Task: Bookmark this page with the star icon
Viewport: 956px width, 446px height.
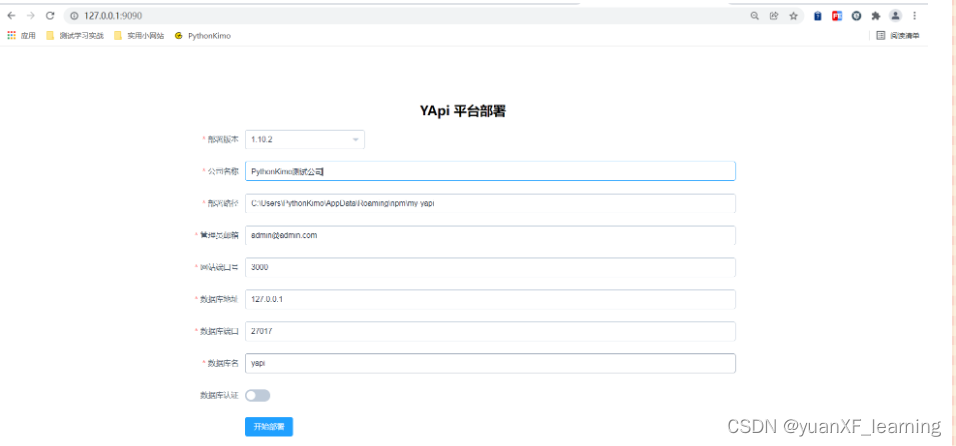Action: 793,16
